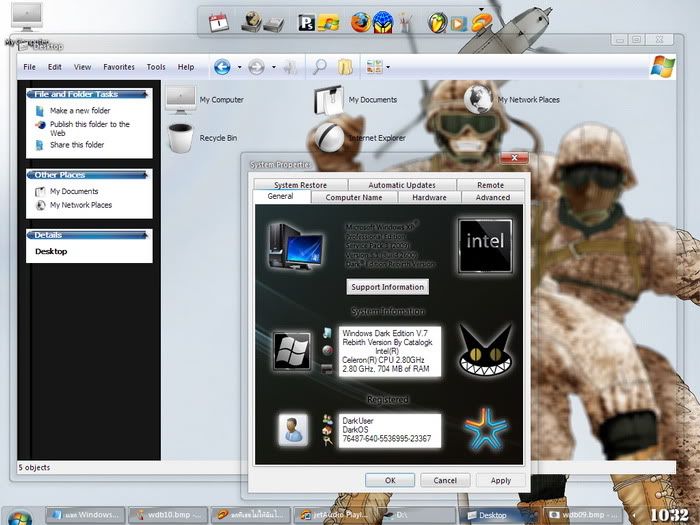
Task: Launch Firefox from the dock
Action: click(360, 22)
